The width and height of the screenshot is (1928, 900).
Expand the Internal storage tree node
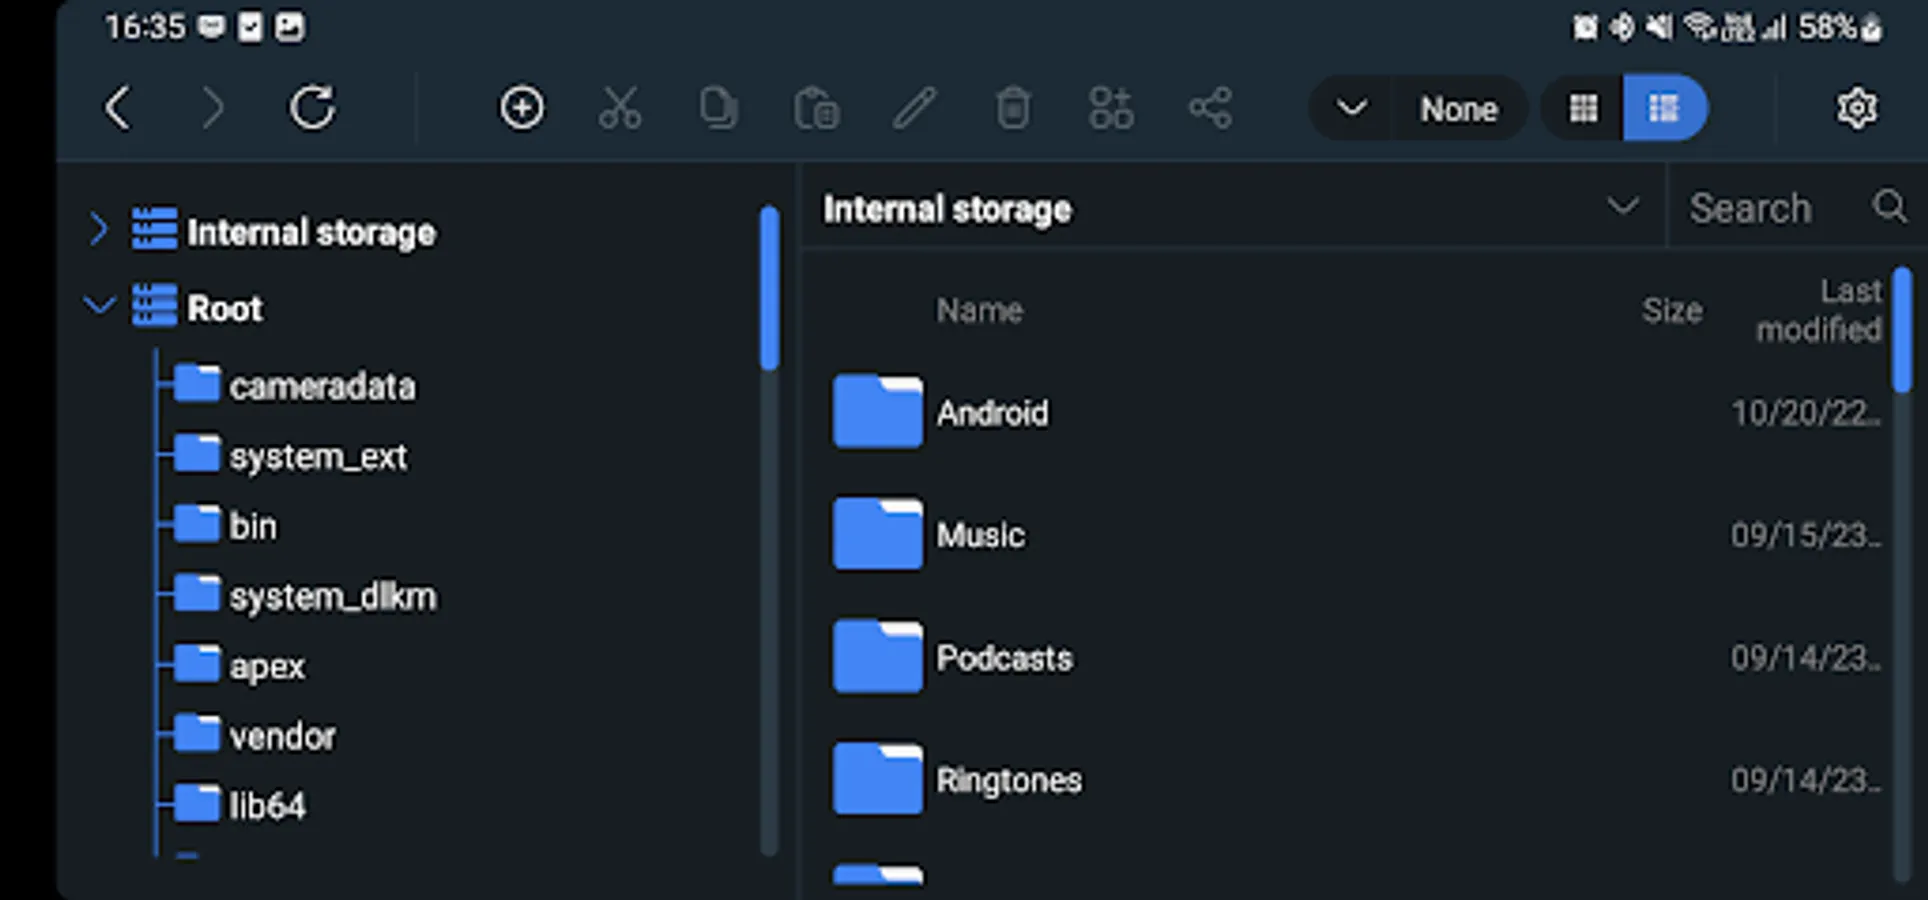(99, 229)
